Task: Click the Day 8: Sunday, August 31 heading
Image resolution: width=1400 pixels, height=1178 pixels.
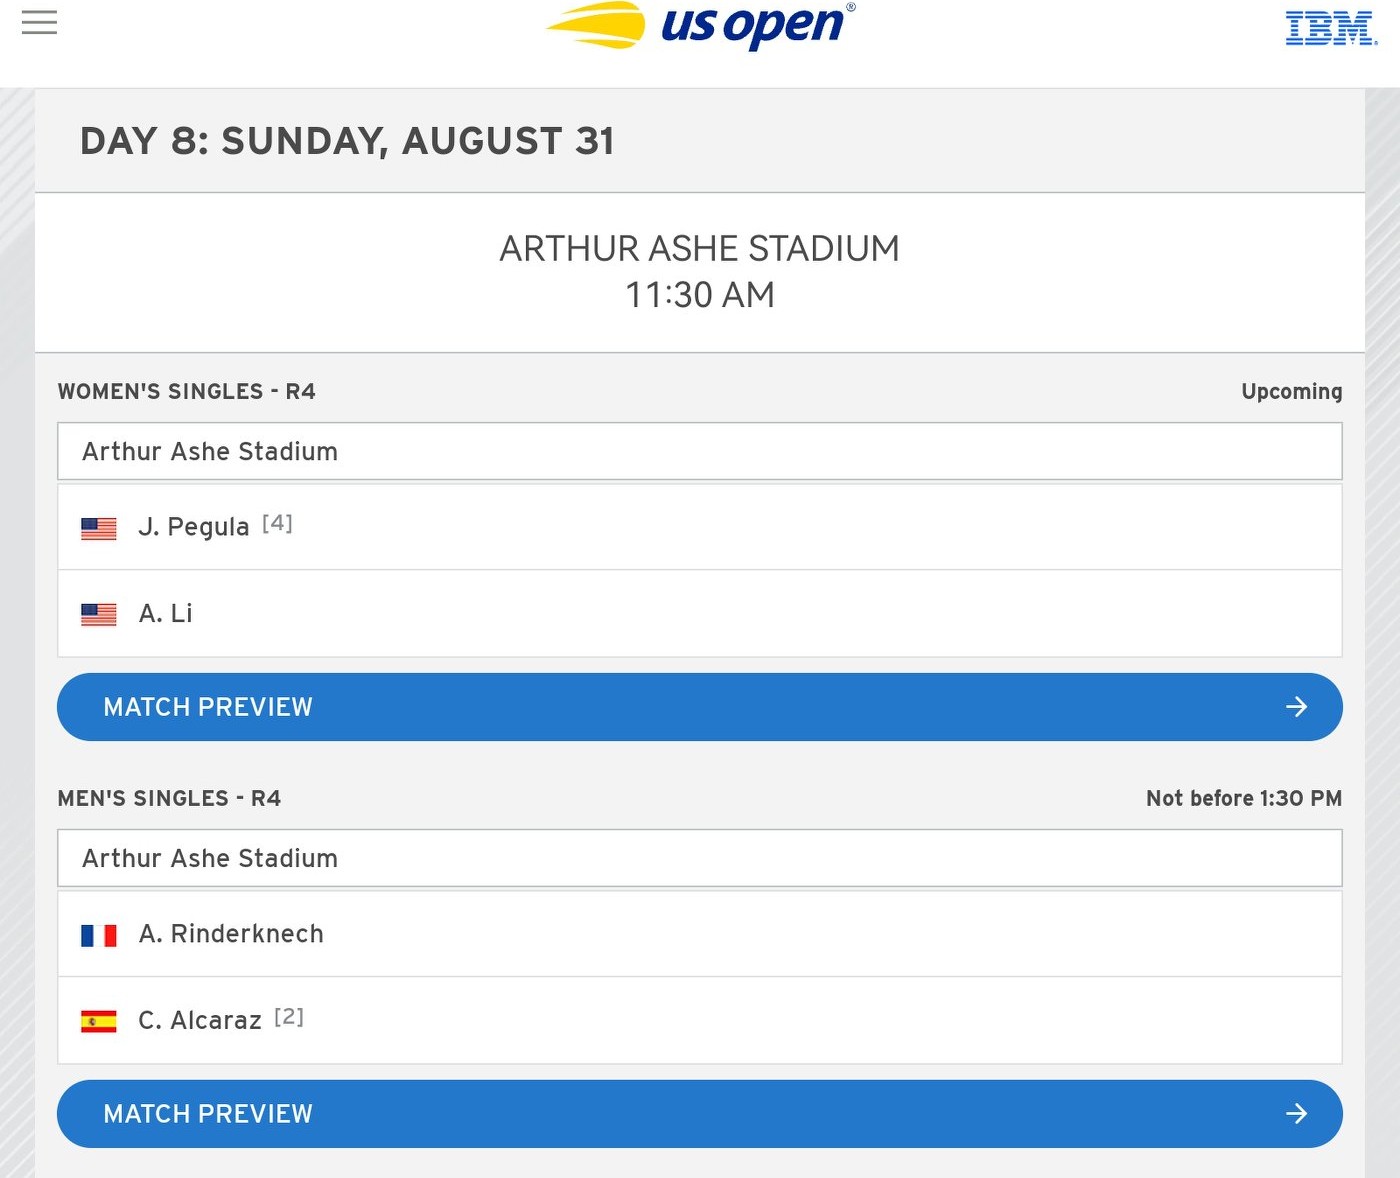Action: point(347,141)
